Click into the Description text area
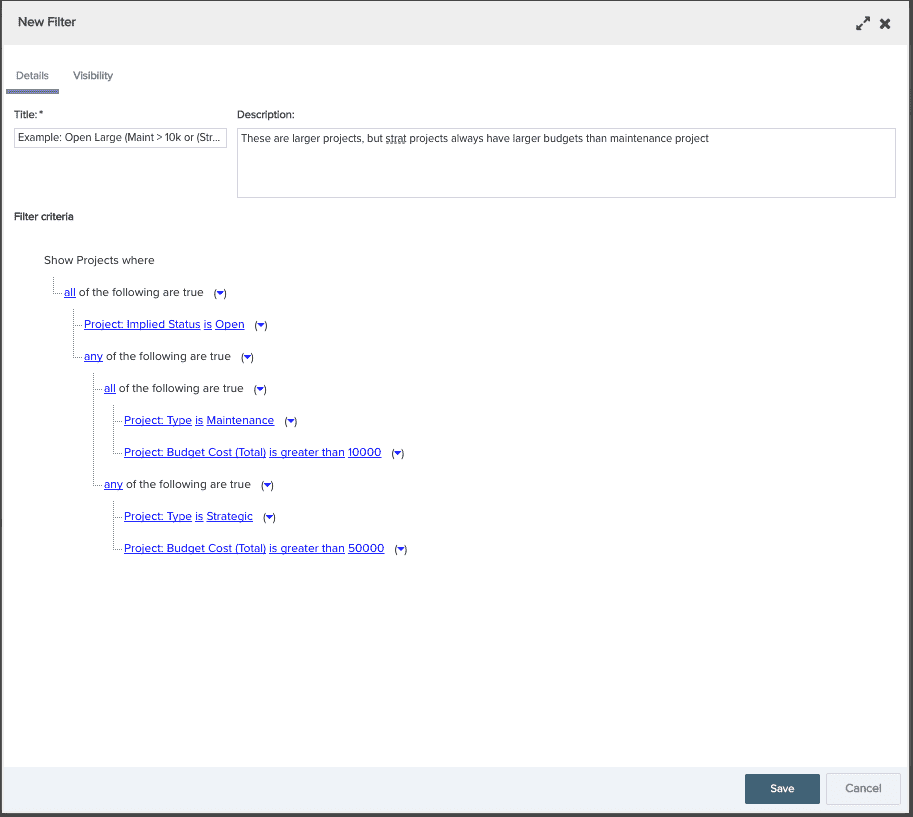Viewport: 913px width, 817px height. point(566,162)
